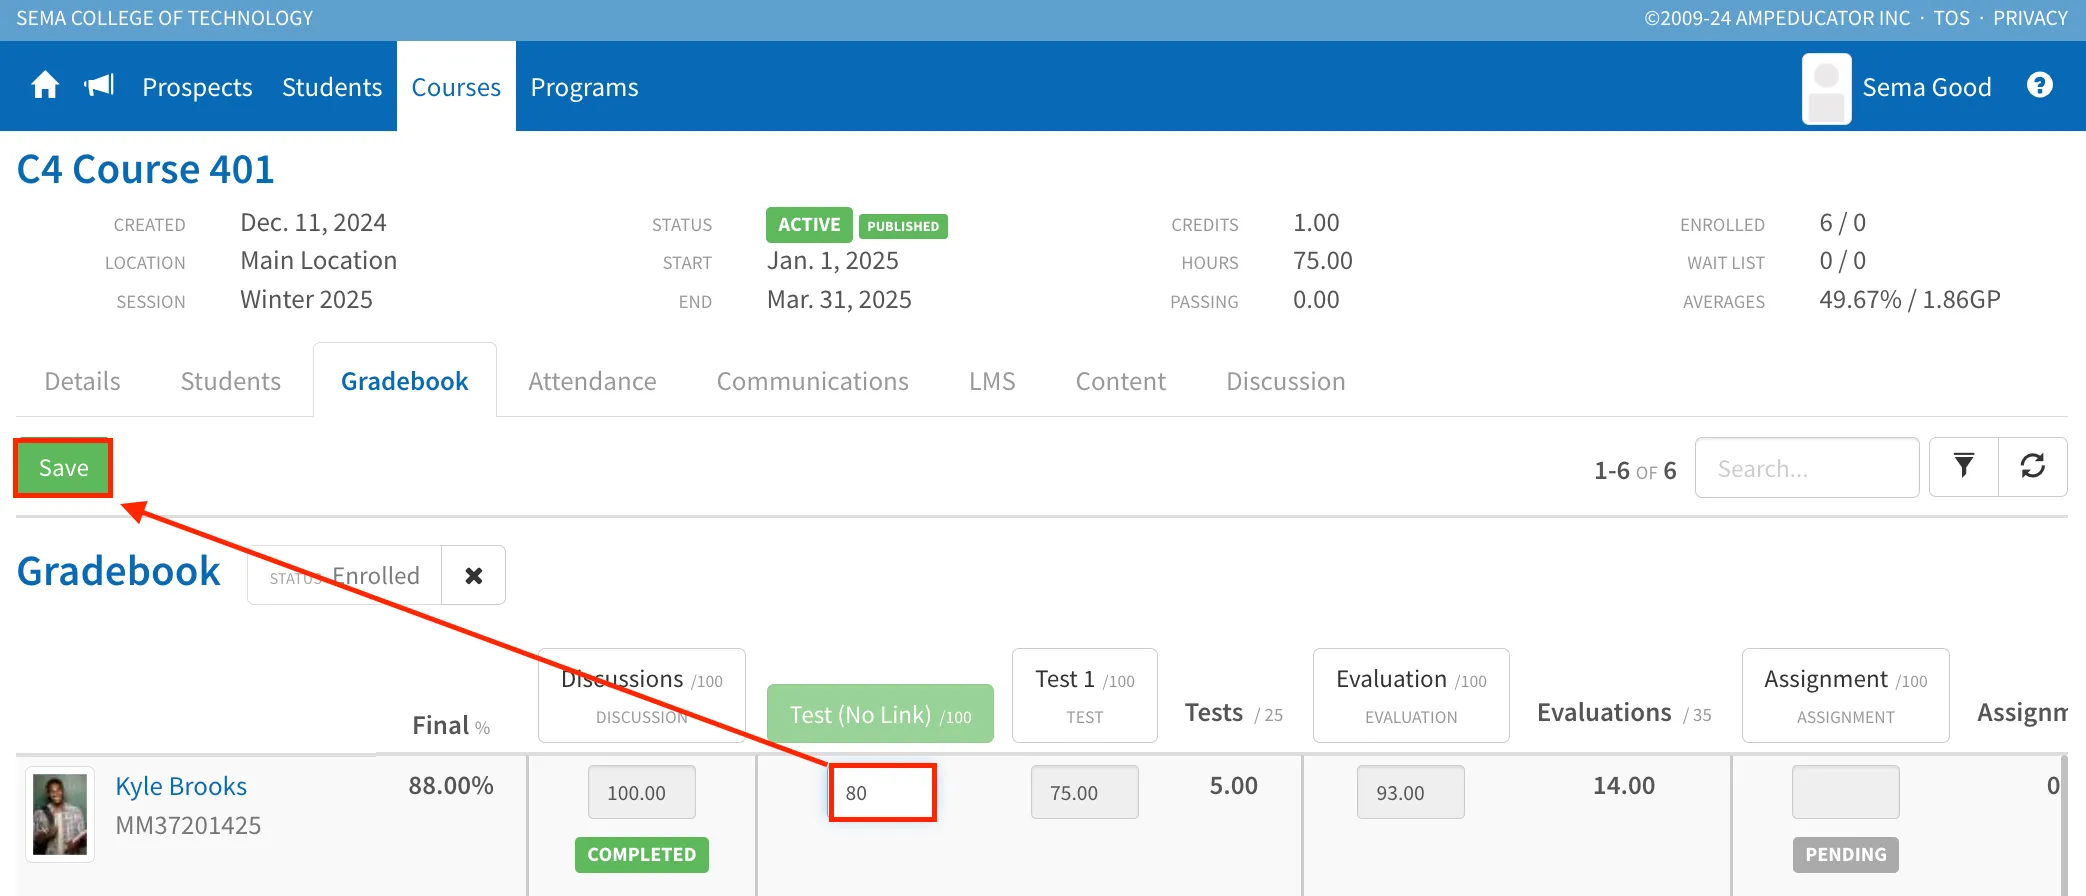
Task: Open the Test 1 column header
Action: [x=1085, y=695]
